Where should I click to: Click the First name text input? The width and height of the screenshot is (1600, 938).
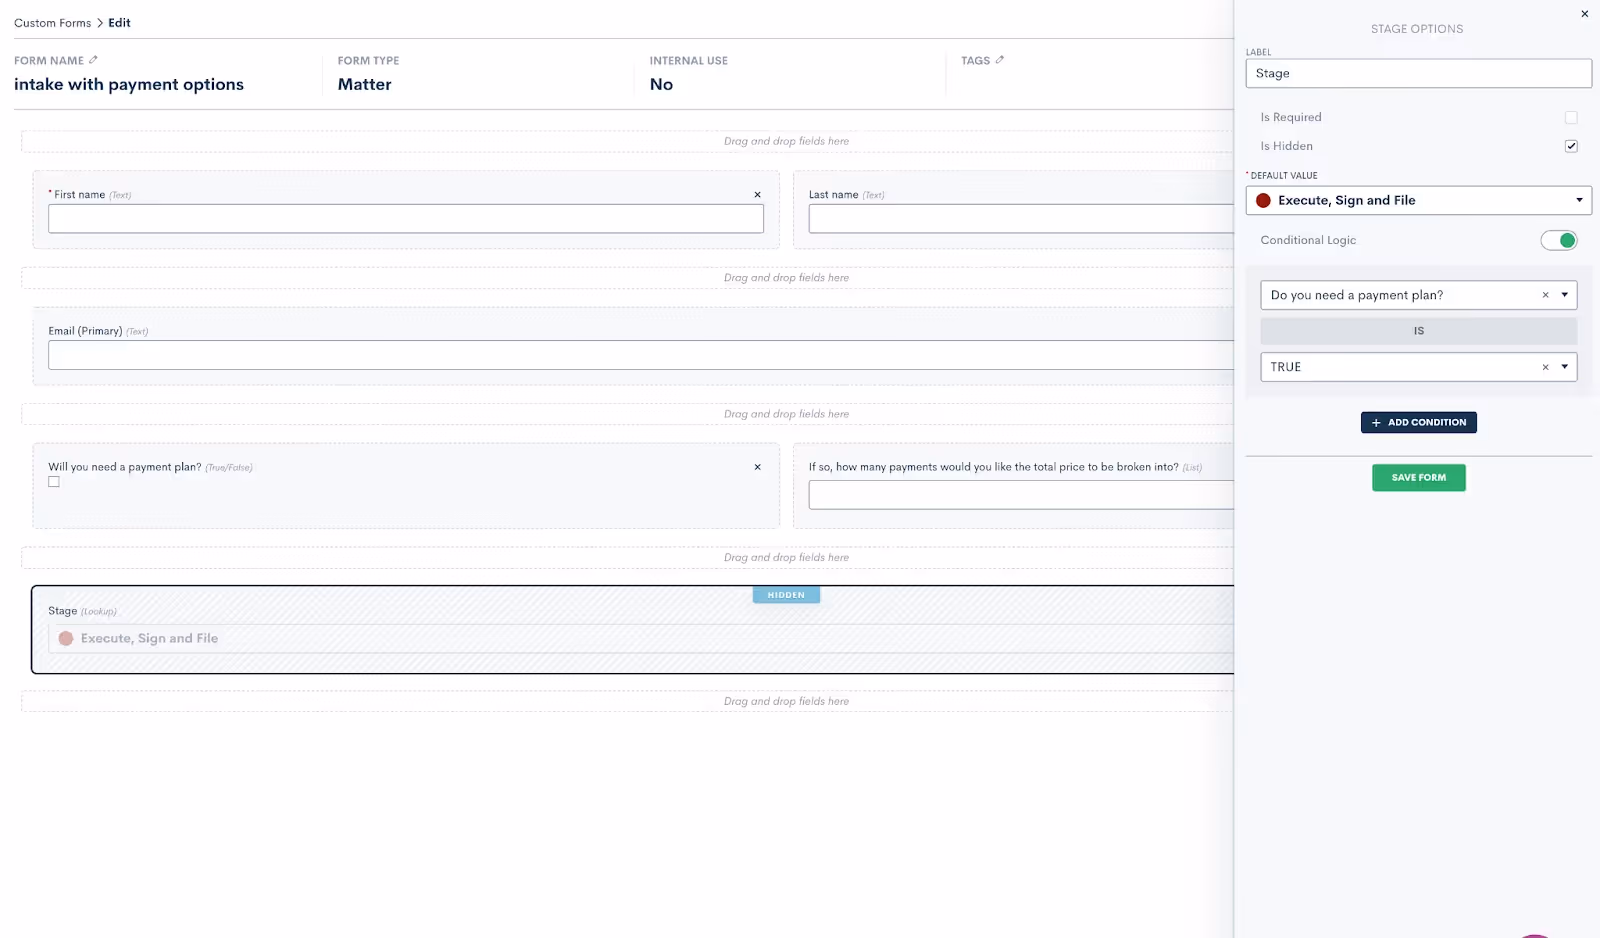(406, 219)
